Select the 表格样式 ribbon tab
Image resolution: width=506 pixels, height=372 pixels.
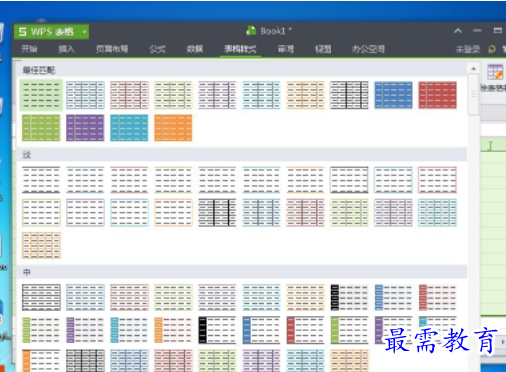(240, 49)
